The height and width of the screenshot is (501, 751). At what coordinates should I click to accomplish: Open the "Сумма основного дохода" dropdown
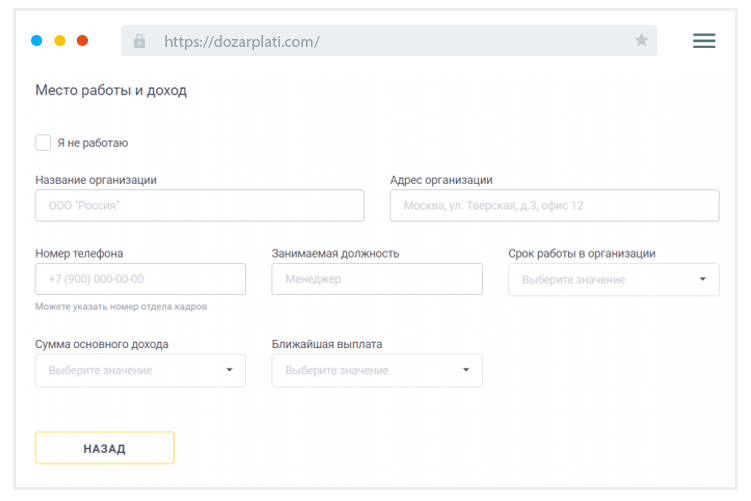point(140,370)
